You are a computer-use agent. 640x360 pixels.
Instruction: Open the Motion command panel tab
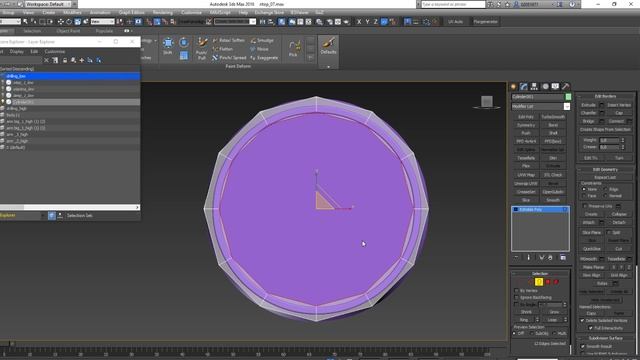pyautogui.click(x=545, y=87)
